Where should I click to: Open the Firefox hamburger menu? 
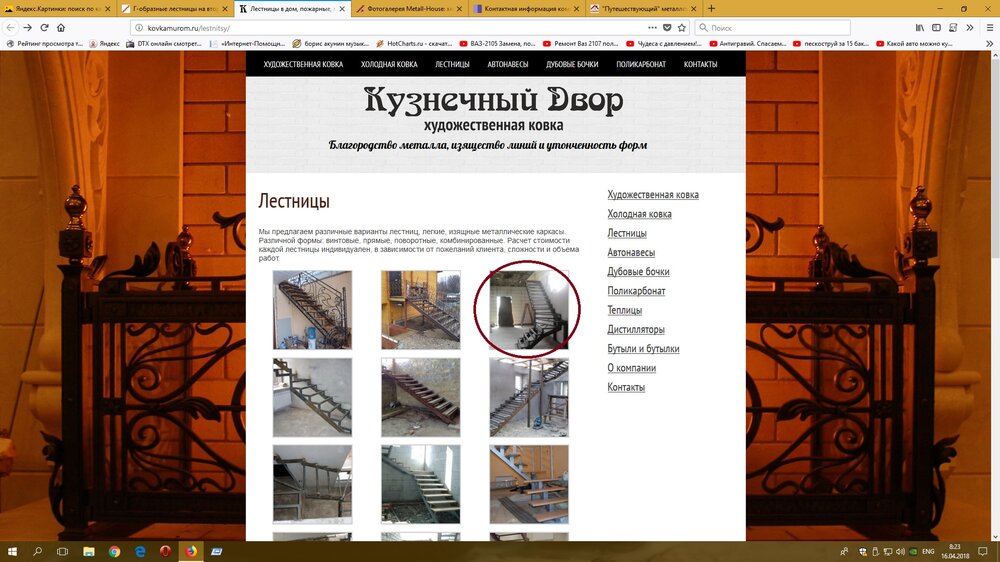990,27
